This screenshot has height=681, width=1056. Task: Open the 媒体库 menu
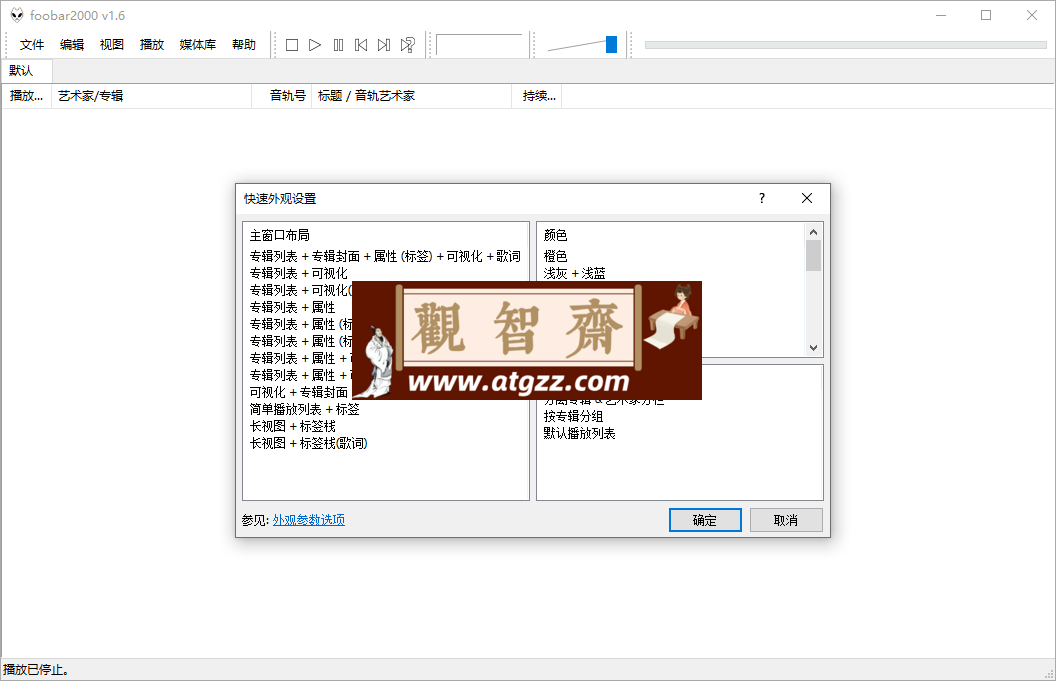pyautogui.click(x=197, y=44)
